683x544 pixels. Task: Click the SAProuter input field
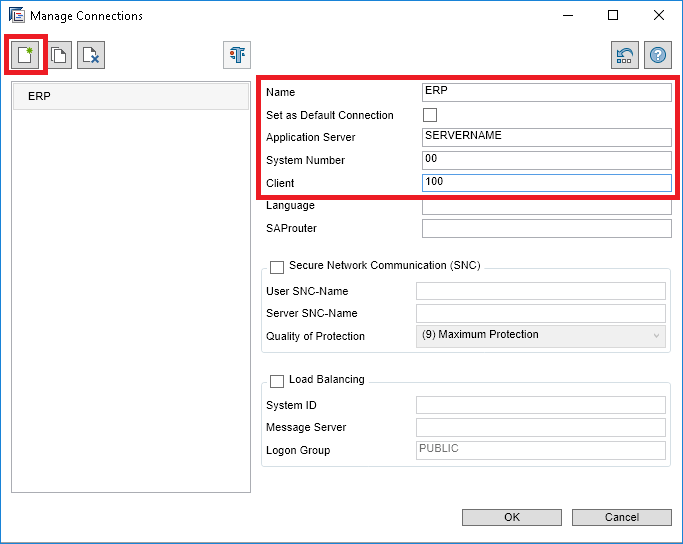pyautogui.click(x=546, y=229)
